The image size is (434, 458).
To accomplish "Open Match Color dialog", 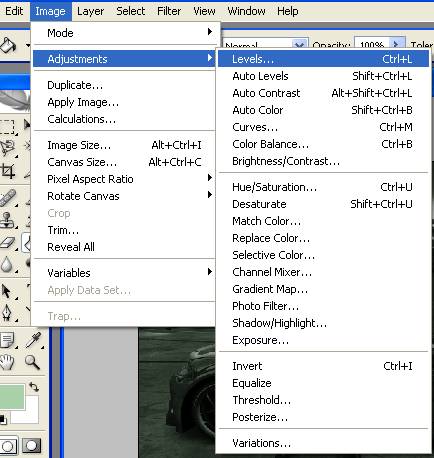I will coord(323,221).
